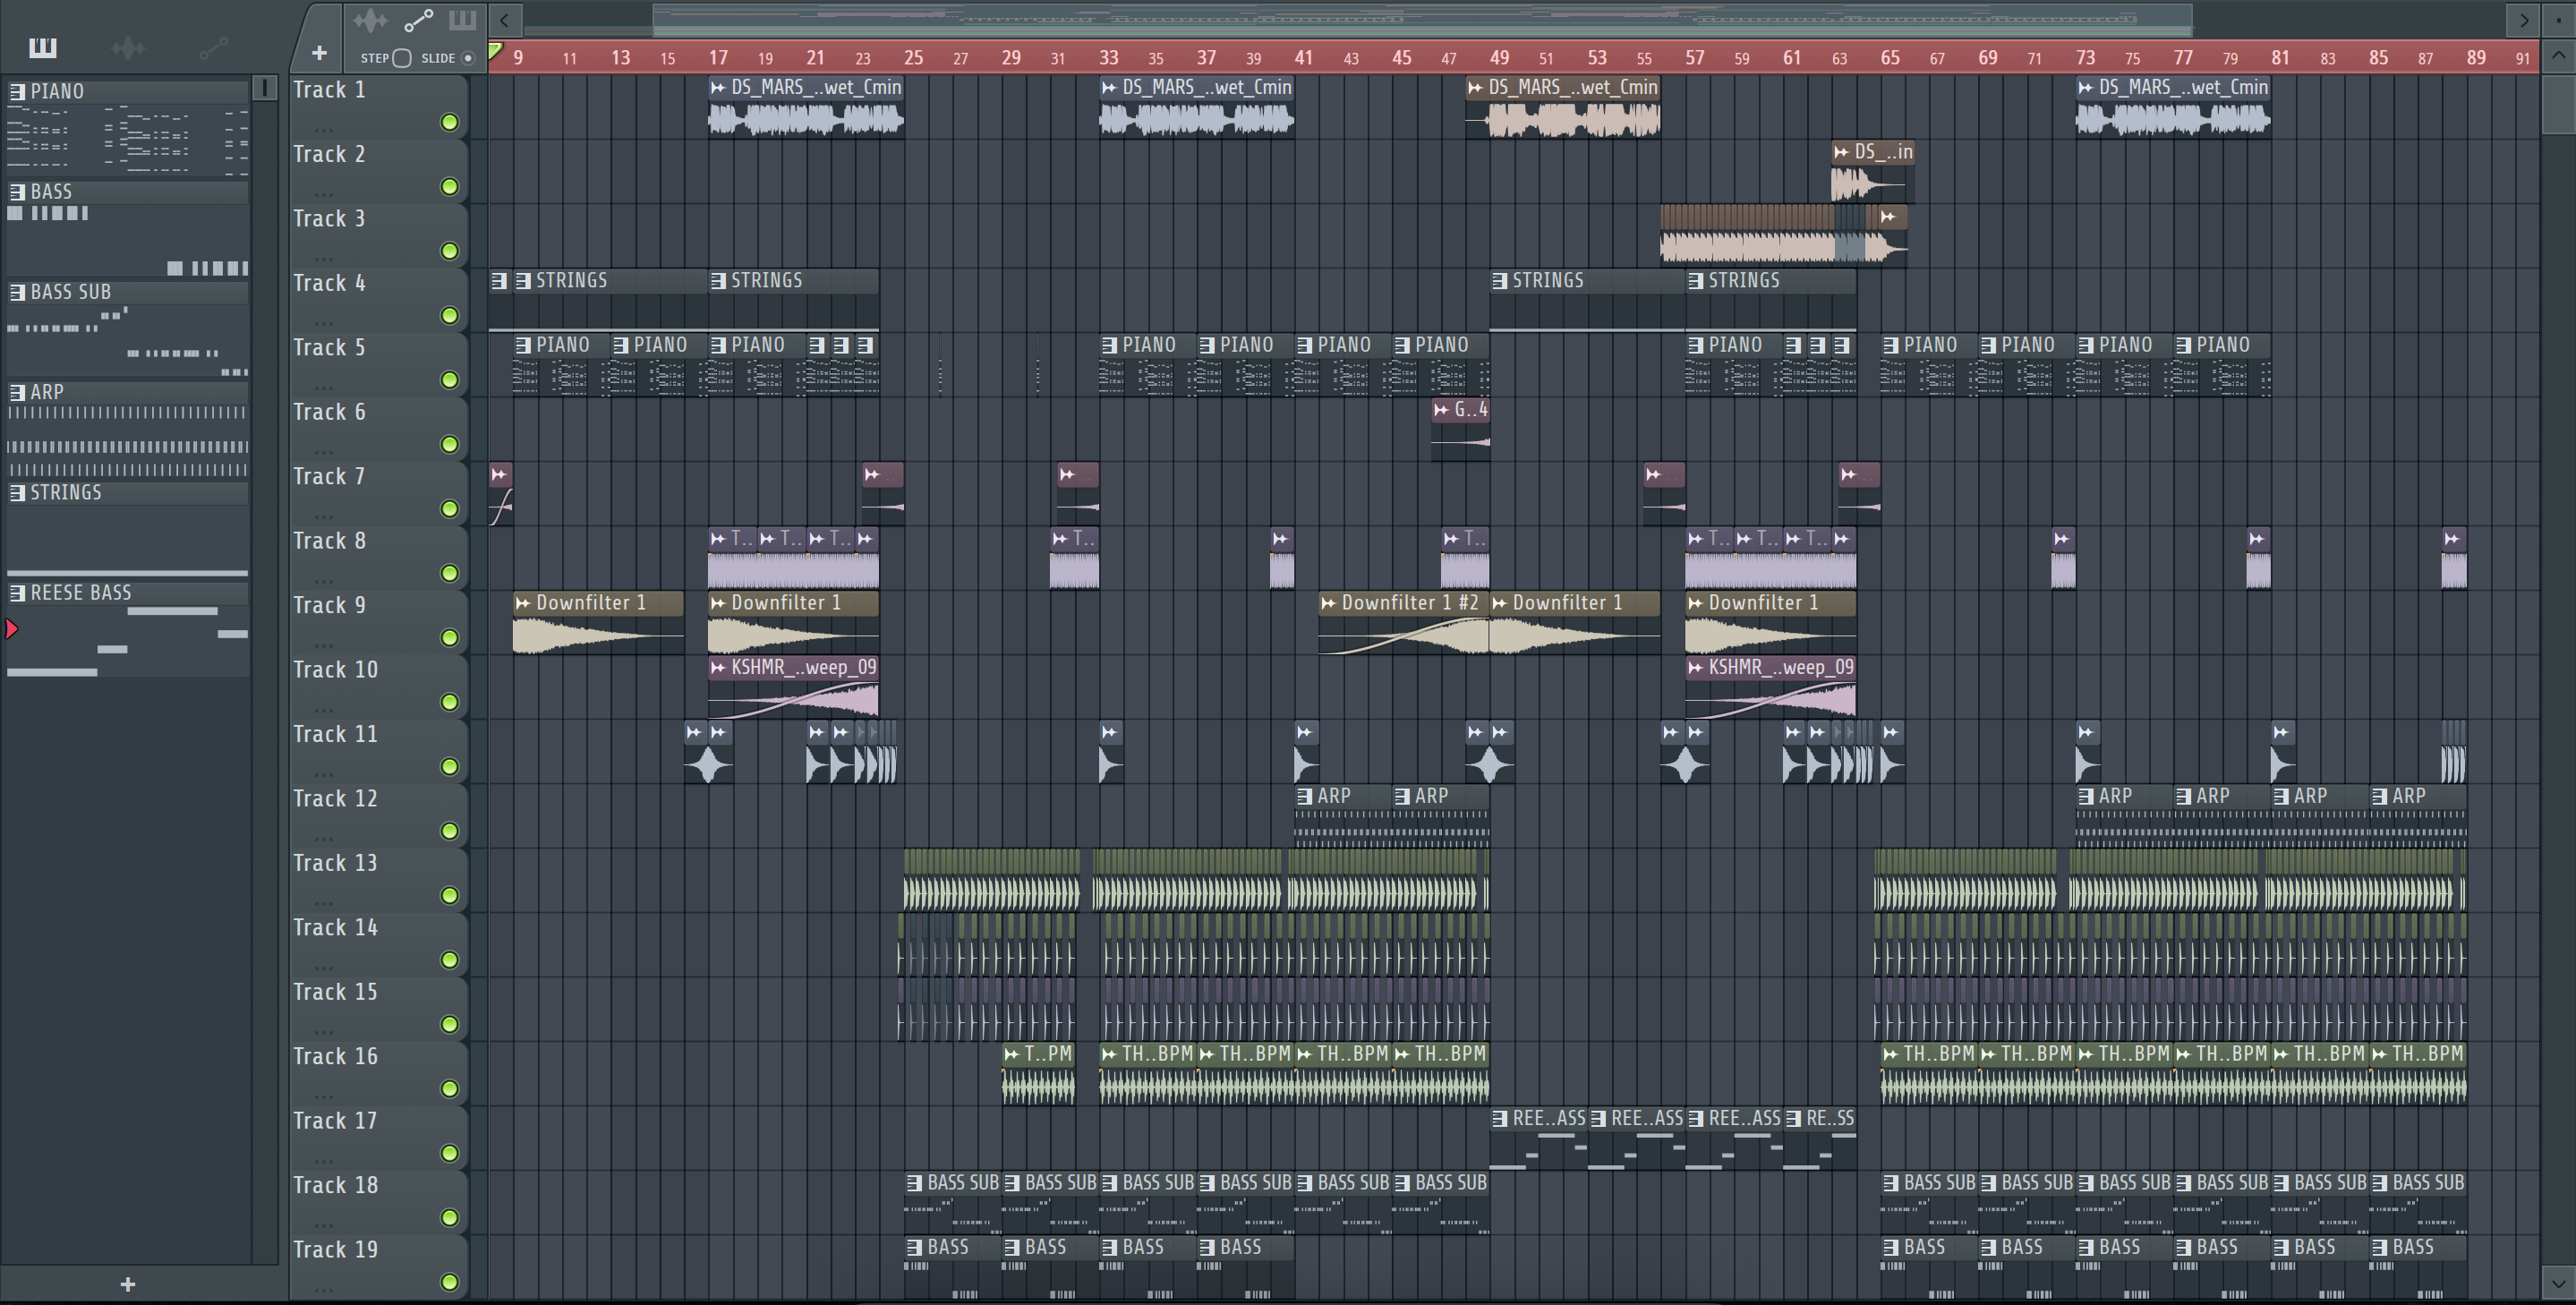Screen dimensions: 2576x1305
Task: Jump to bar 65 on the timeline ruler
Action: 1890,58
